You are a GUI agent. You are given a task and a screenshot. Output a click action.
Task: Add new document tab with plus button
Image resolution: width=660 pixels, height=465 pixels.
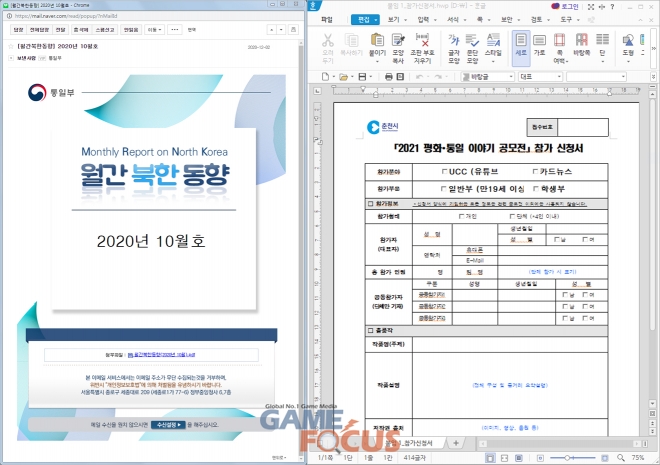pos(455,442)
